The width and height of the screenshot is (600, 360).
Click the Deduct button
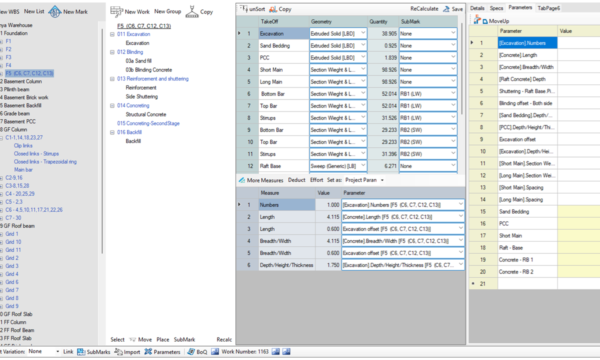(297, 180)
